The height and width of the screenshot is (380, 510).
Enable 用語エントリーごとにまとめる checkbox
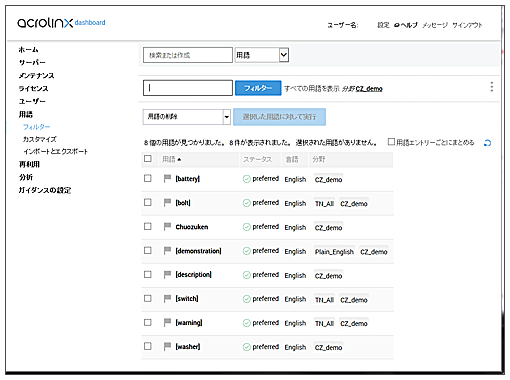pyautogui.click(x=391, y=142)
